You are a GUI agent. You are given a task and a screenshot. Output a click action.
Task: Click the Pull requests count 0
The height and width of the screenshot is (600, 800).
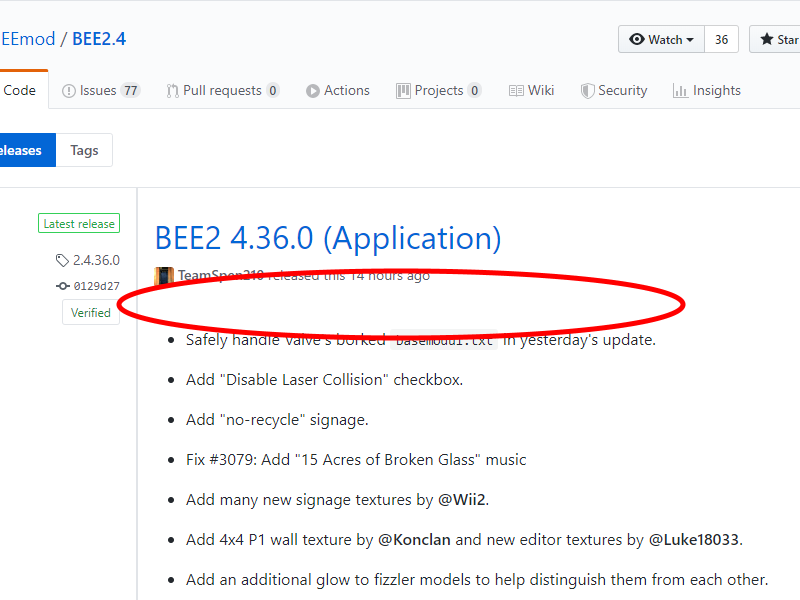[x=273, y=91]
